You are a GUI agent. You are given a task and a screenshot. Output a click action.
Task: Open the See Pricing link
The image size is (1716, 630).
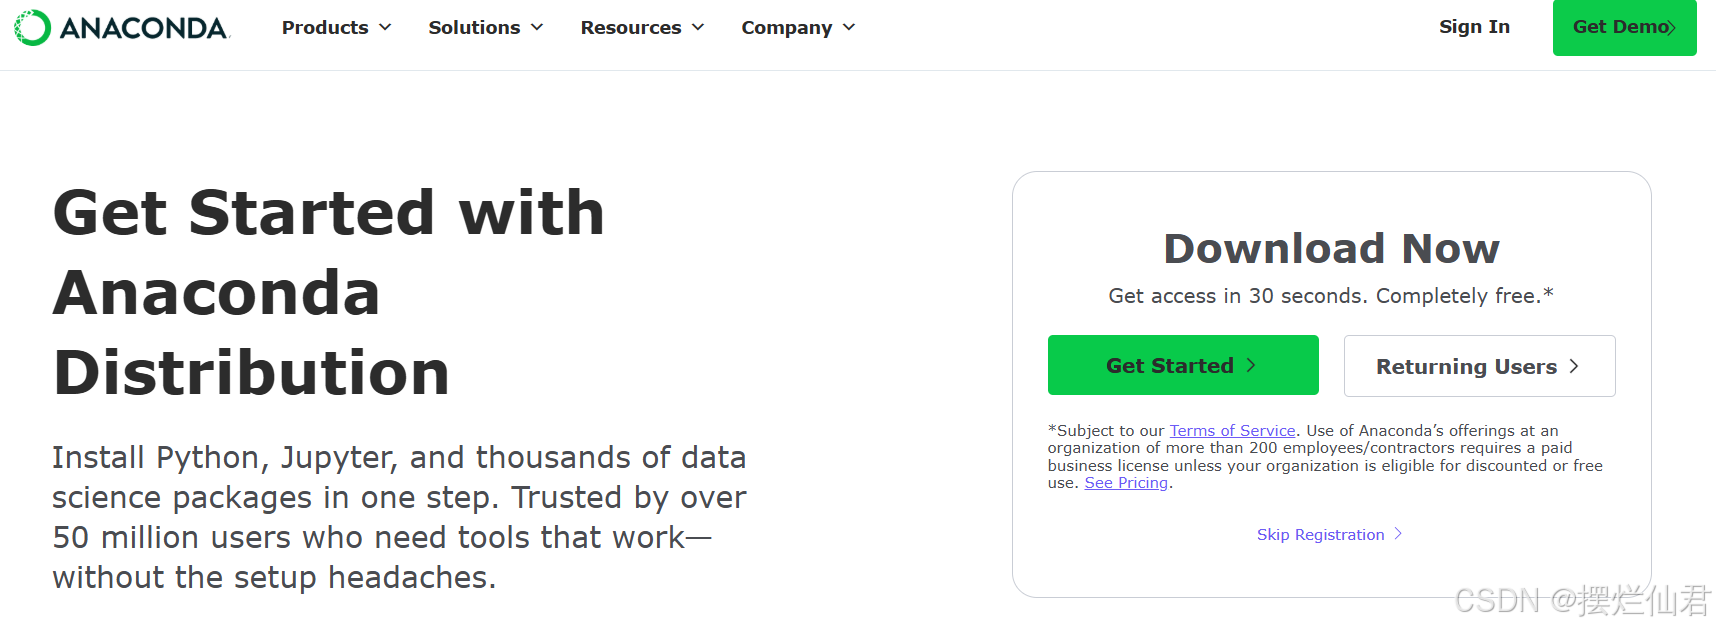click(x=1126, y=483)
